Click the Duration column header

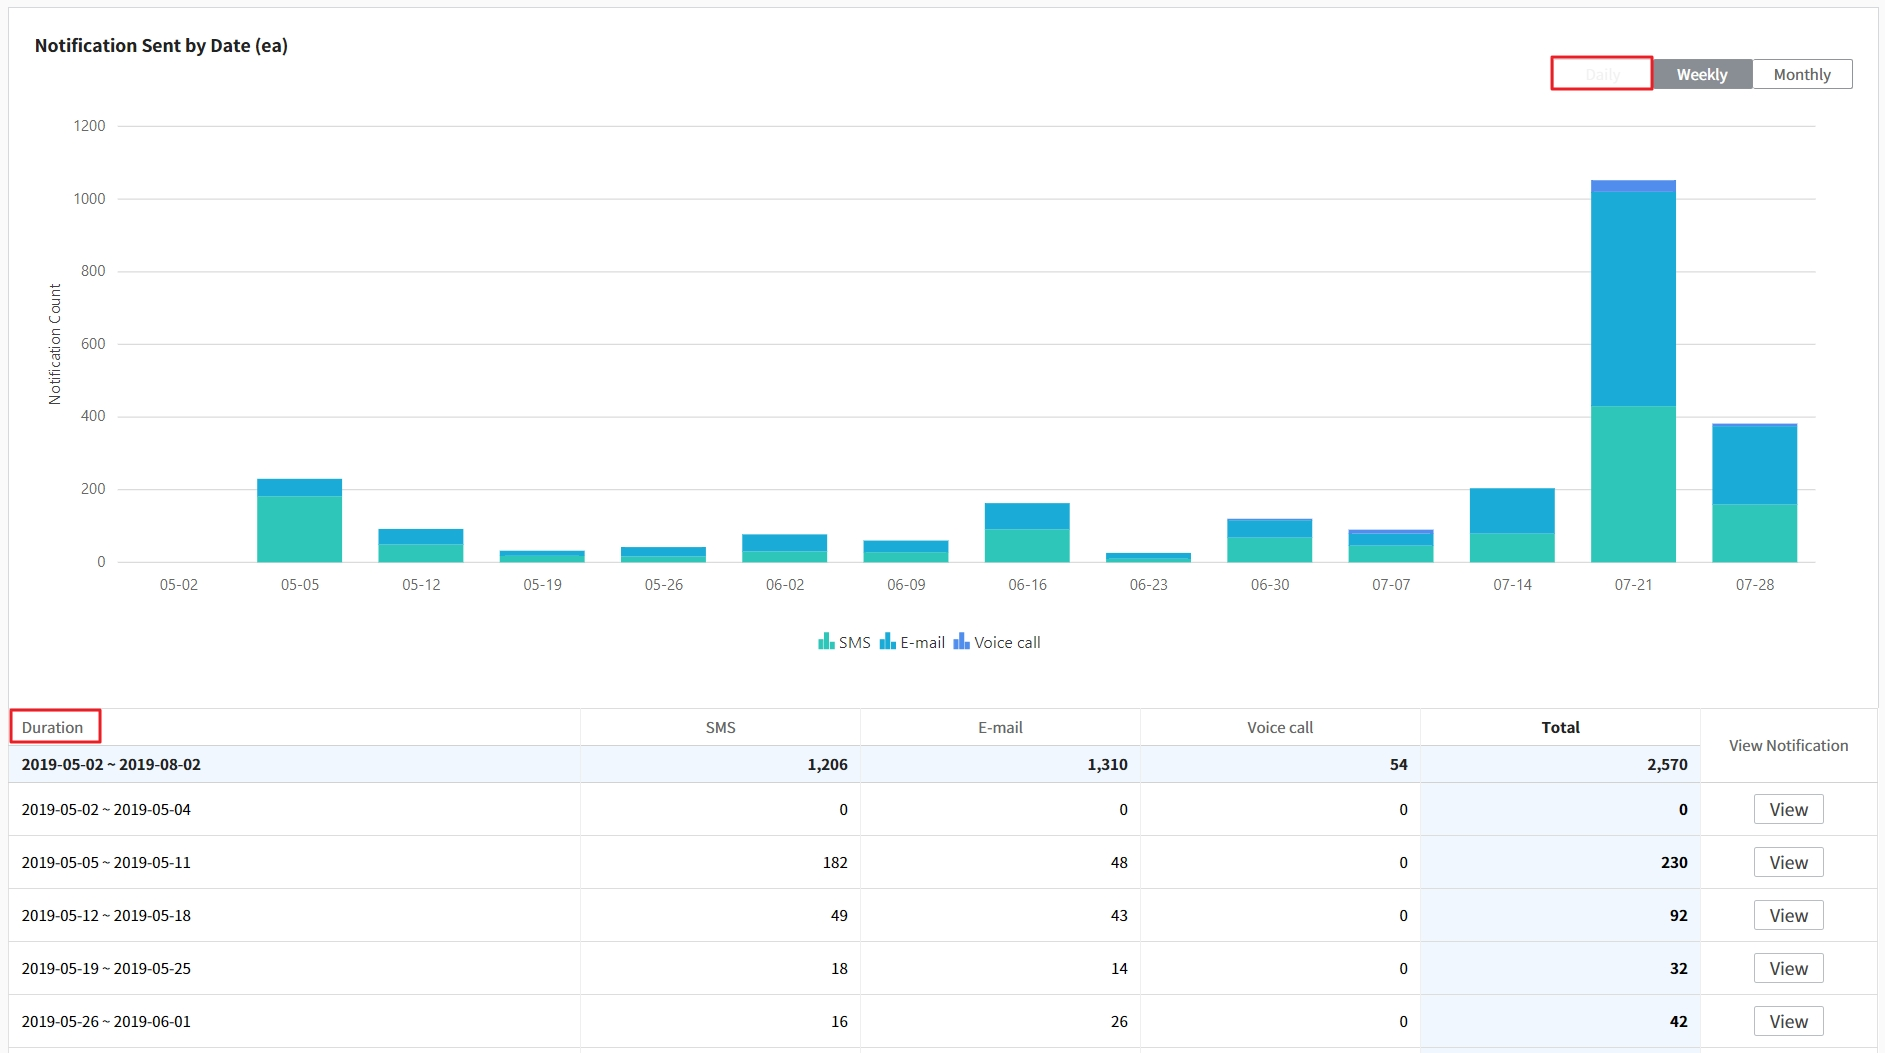pyautogui.click(x=53, y=727)
